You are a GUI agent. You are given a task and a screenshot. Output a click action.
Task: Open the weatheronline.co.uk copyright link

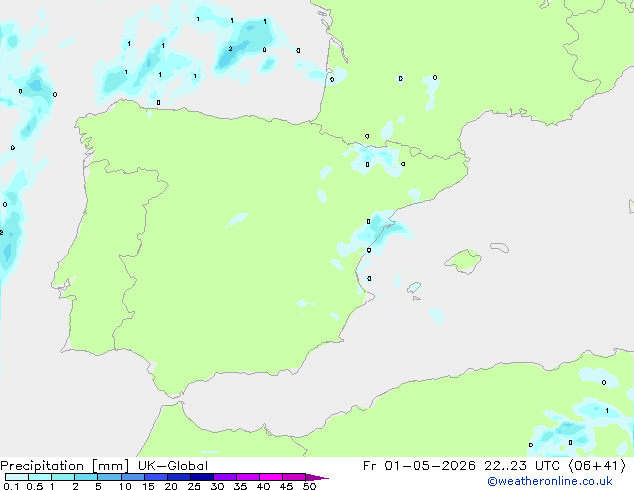click(x=550, y=481)
